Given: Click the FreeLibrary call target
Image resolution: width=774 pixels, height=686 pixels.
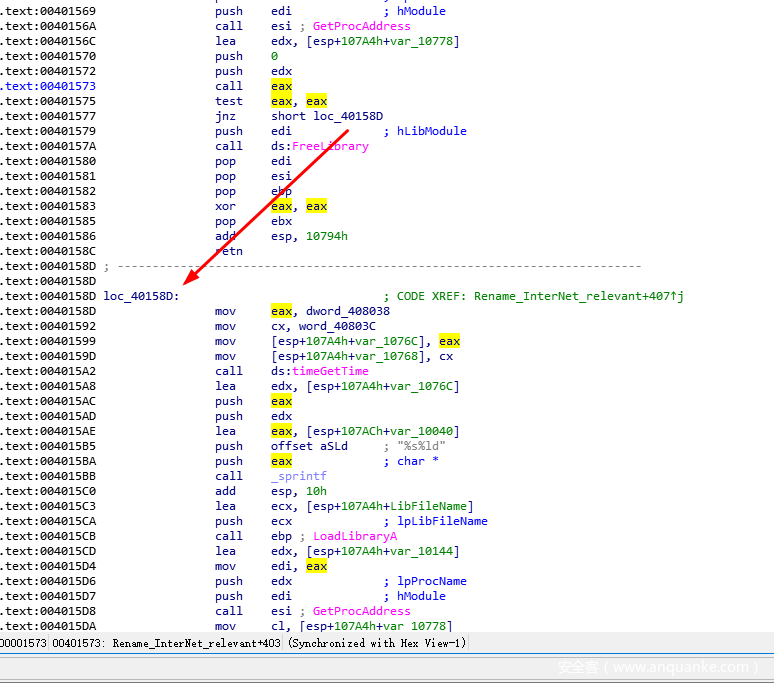Looking at the screenshot, I should point(330,146).
